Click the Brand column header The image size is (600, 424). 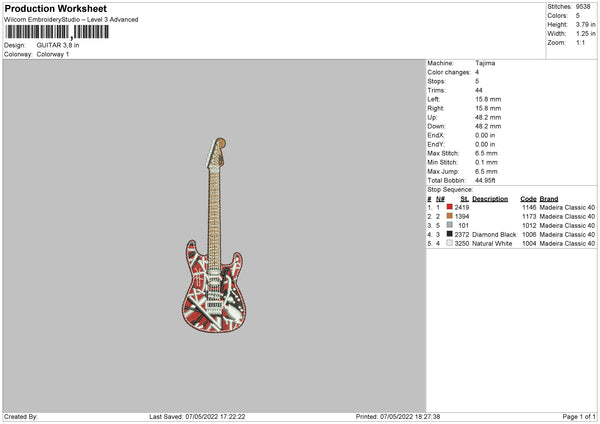[549, 199]
